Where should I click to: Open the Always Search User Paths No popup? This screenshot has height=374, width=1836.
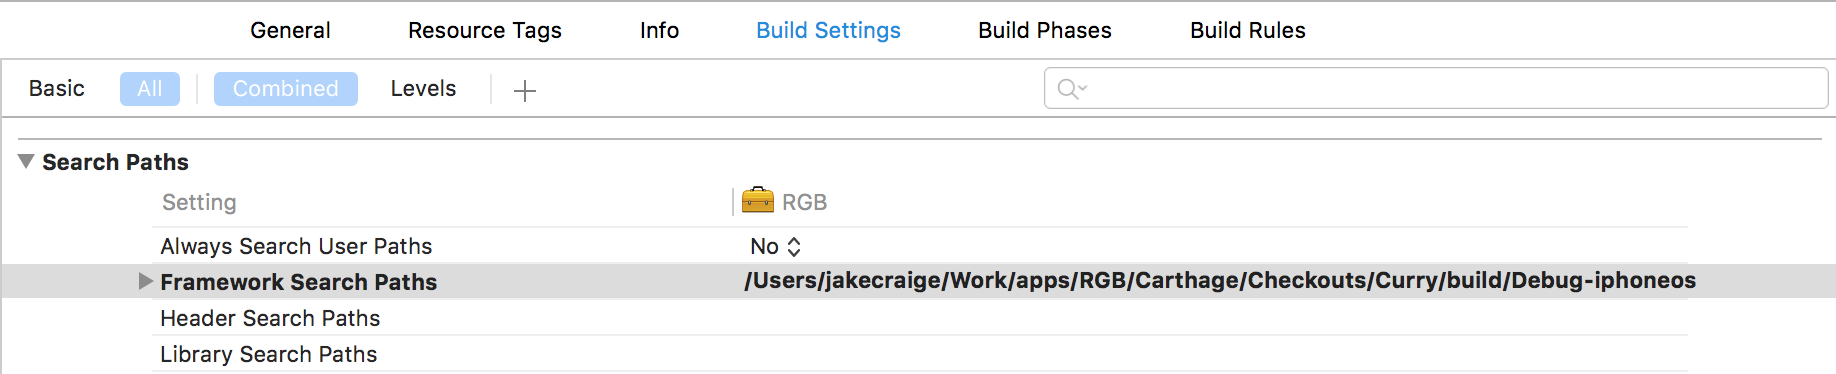click(x=776, y=246)
